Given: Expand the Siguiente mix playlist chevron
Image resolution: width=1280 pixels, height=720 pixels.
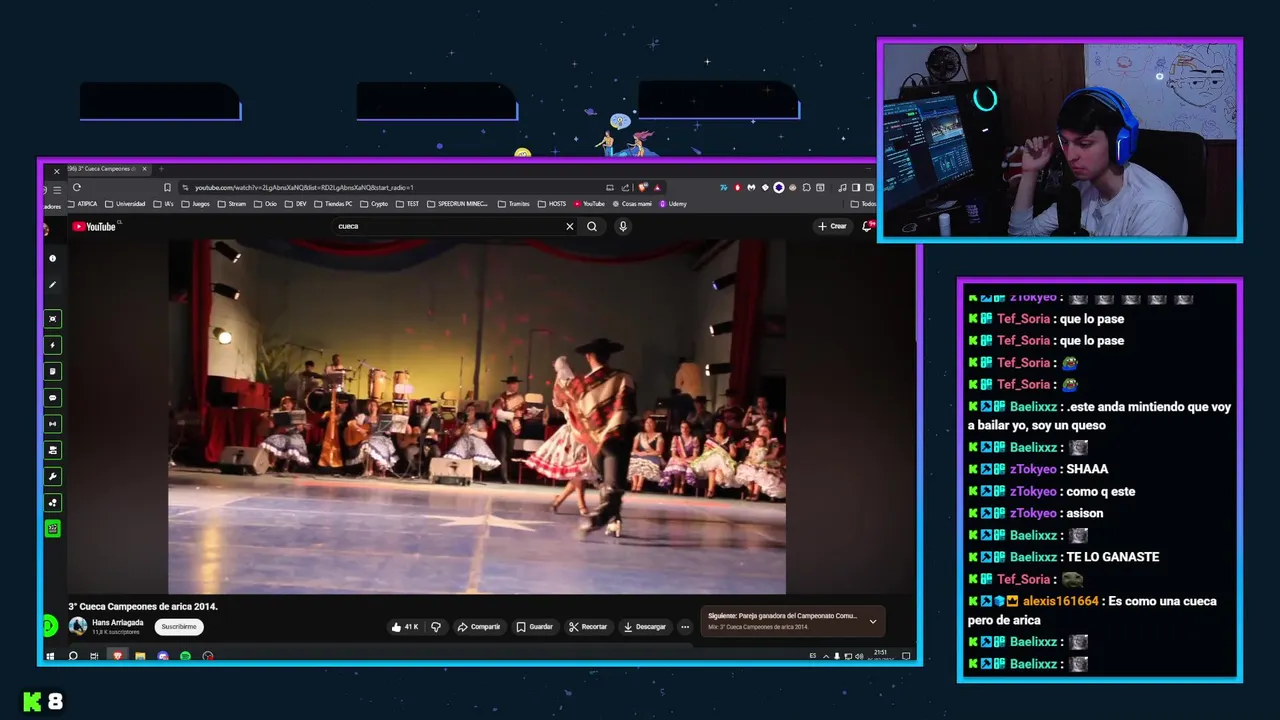Looking at the screenshot, I should click(x=872, y=622).
